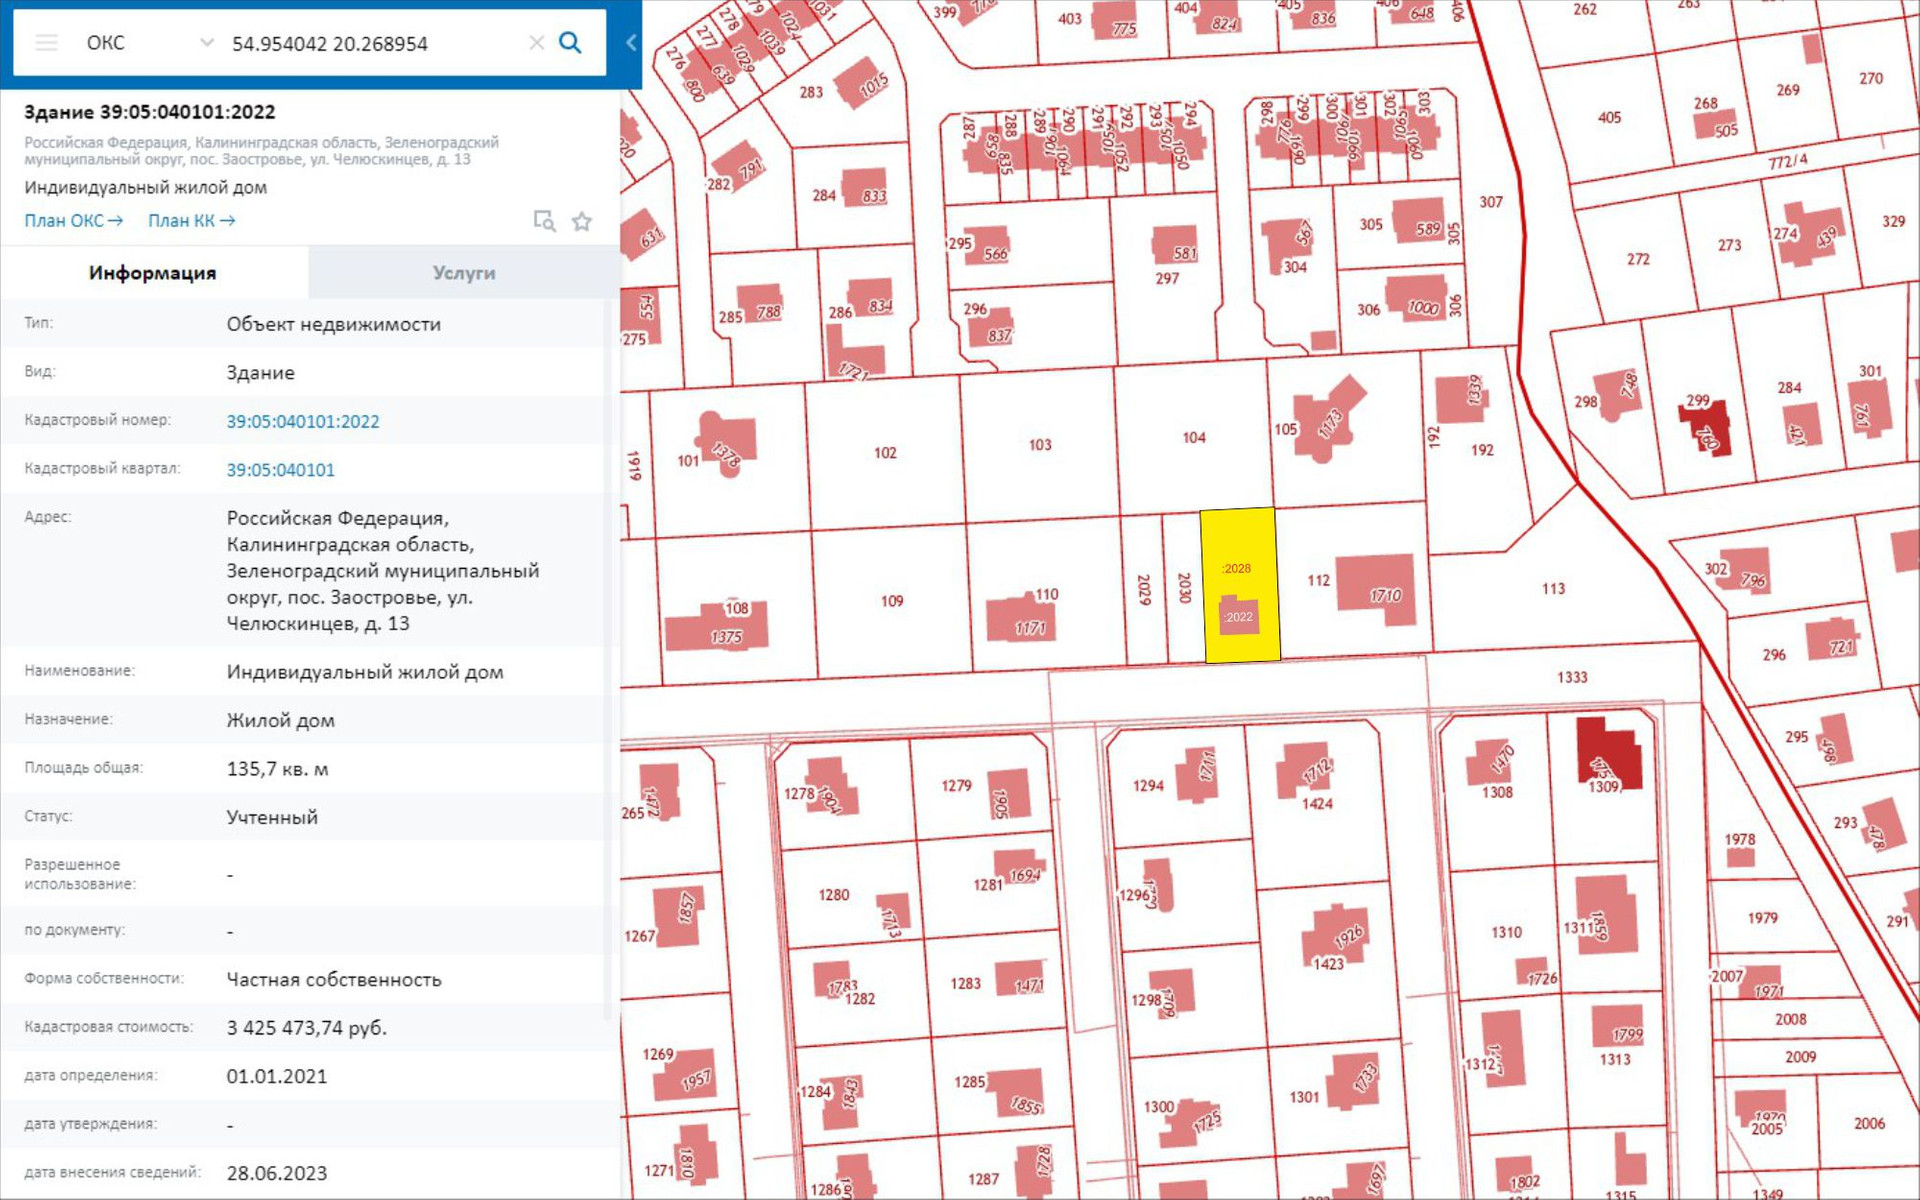This screenshot has height=1200, width=1920.
Task: Select building 1710 on parcel 112
Action: 1377,590
